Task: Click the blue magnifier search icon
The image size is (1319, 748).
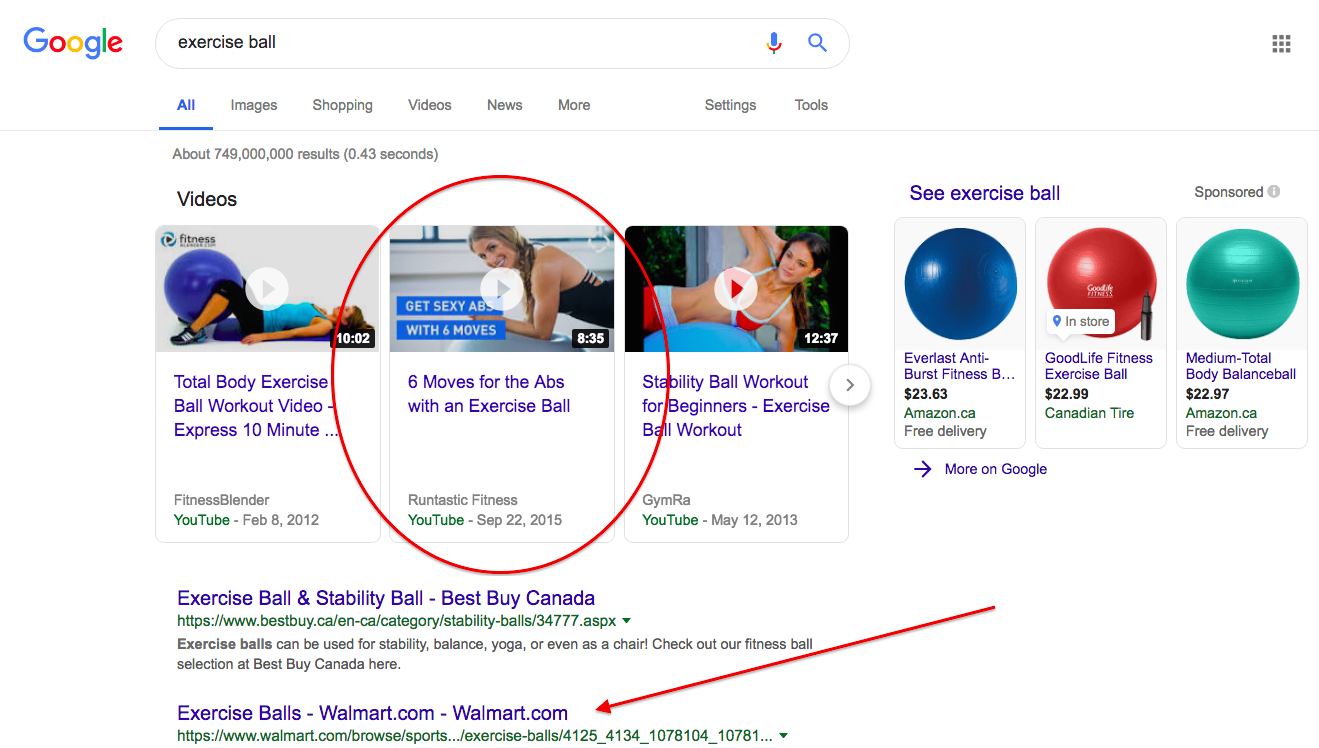Action: [x=817, y=42]
